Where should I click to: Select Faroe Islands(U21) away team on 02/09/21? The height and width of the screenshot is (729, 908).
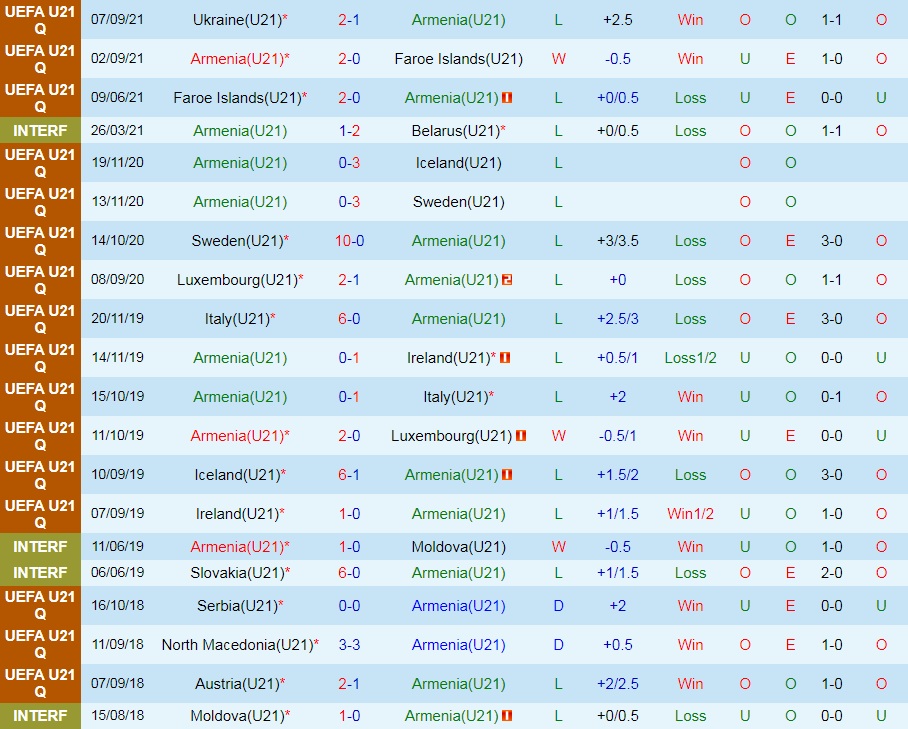[x=459, y=58]
